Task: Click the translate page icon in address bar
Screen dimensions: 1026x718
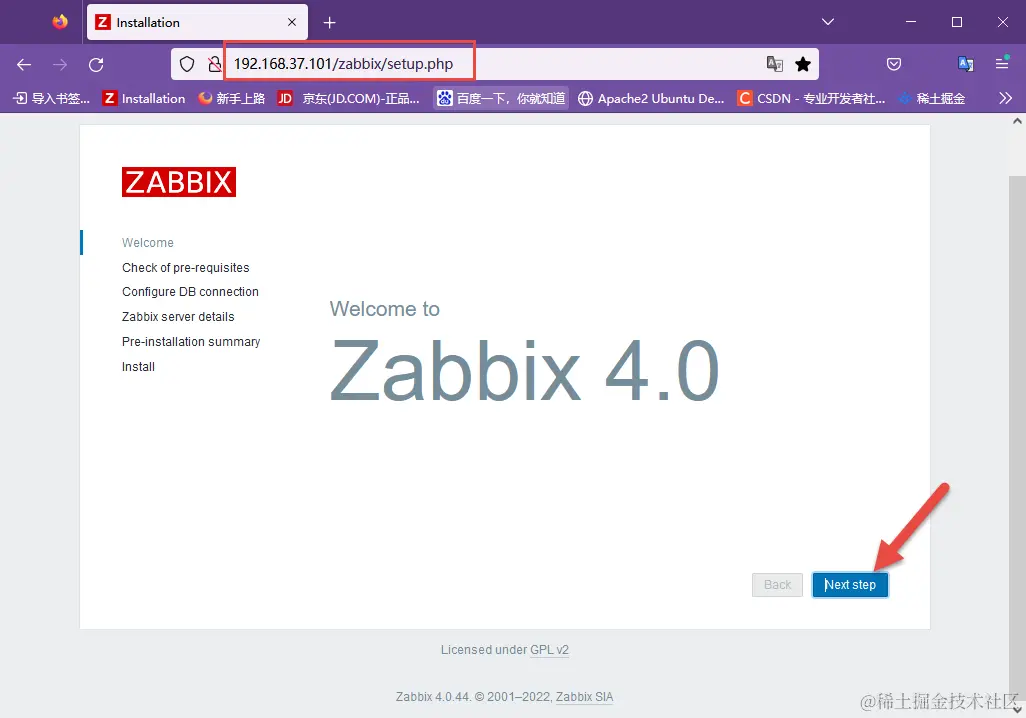Action: point(775,63)
